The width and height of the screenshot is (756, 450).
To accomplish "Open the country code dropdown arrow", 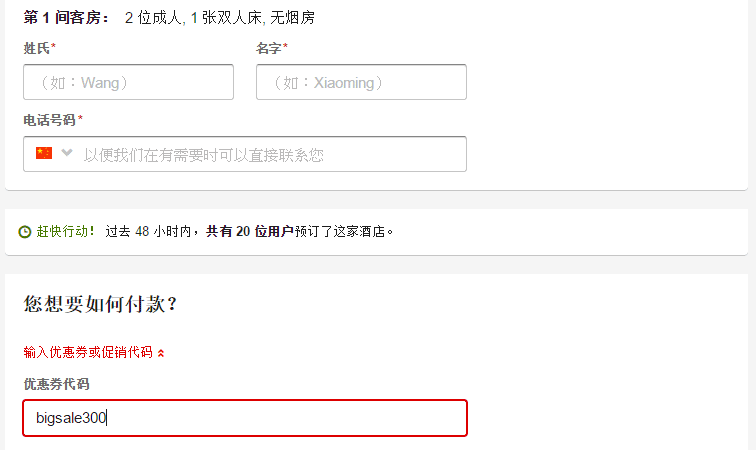I will [67, 153].
